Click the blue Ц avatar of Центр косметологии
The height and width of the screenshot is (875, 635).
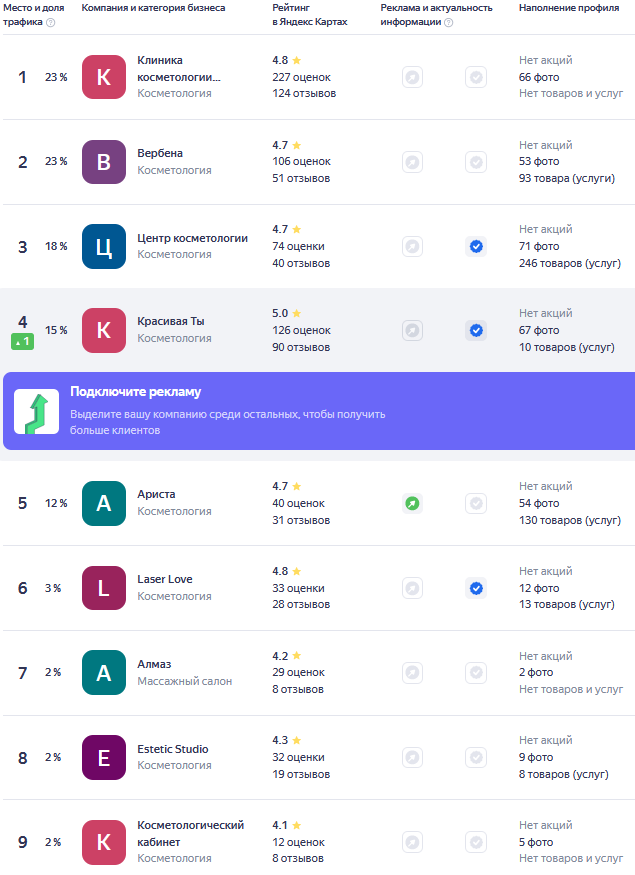[x=104, y=247]
